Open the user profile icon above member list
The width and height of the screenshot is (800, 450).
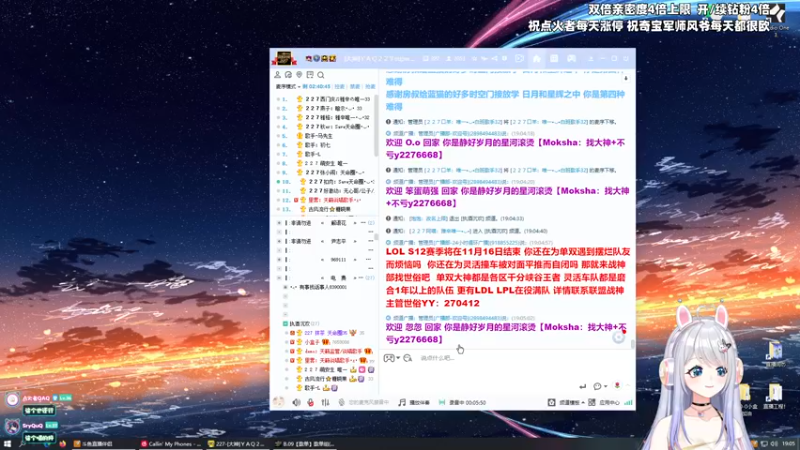(278, 75)
